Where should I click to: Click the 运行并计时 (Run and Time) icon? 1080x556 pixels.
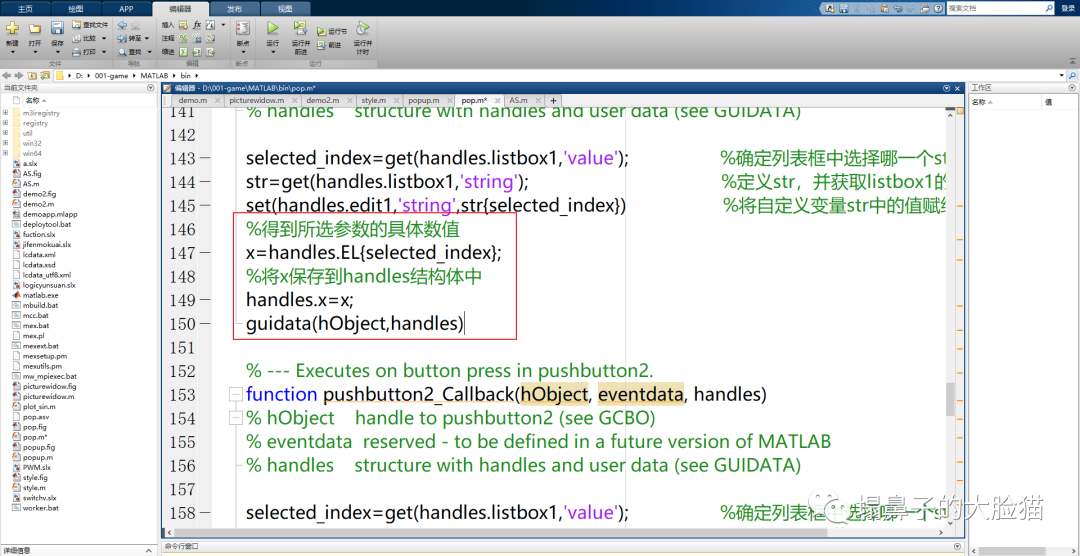[x=362, y=28]
